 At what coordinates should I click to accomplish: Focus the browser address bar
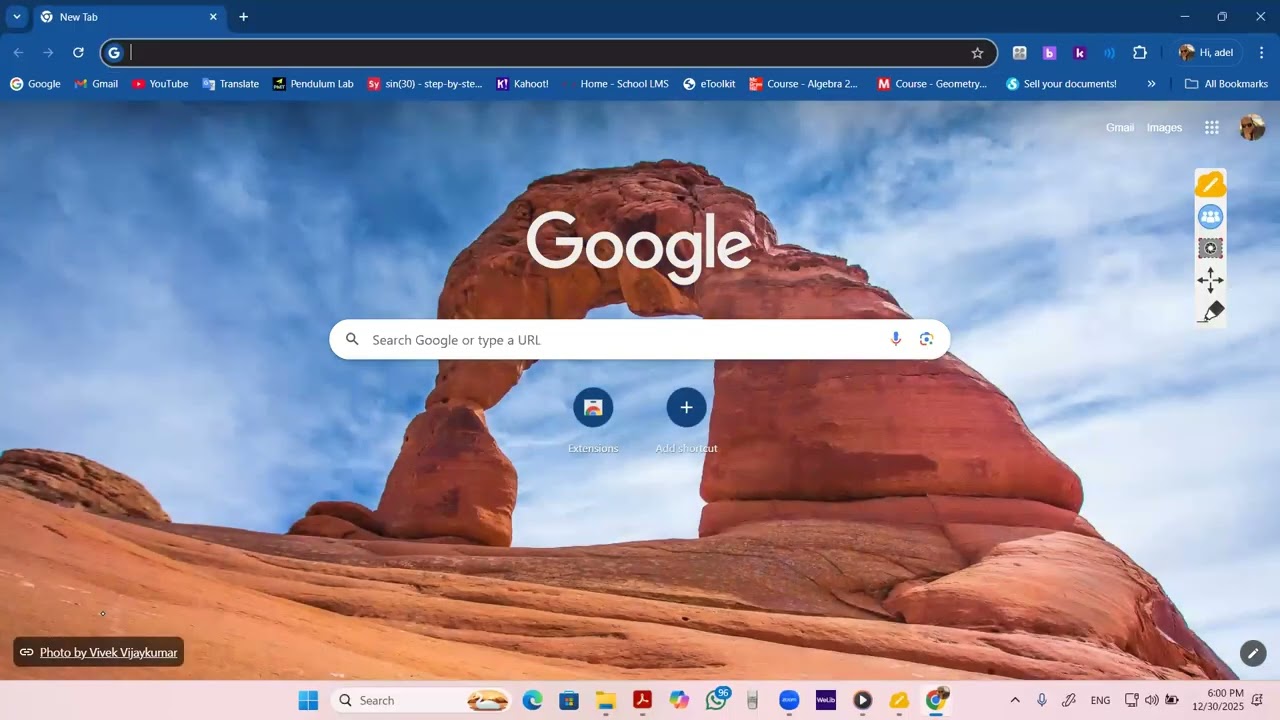click(x=548, y=53)
